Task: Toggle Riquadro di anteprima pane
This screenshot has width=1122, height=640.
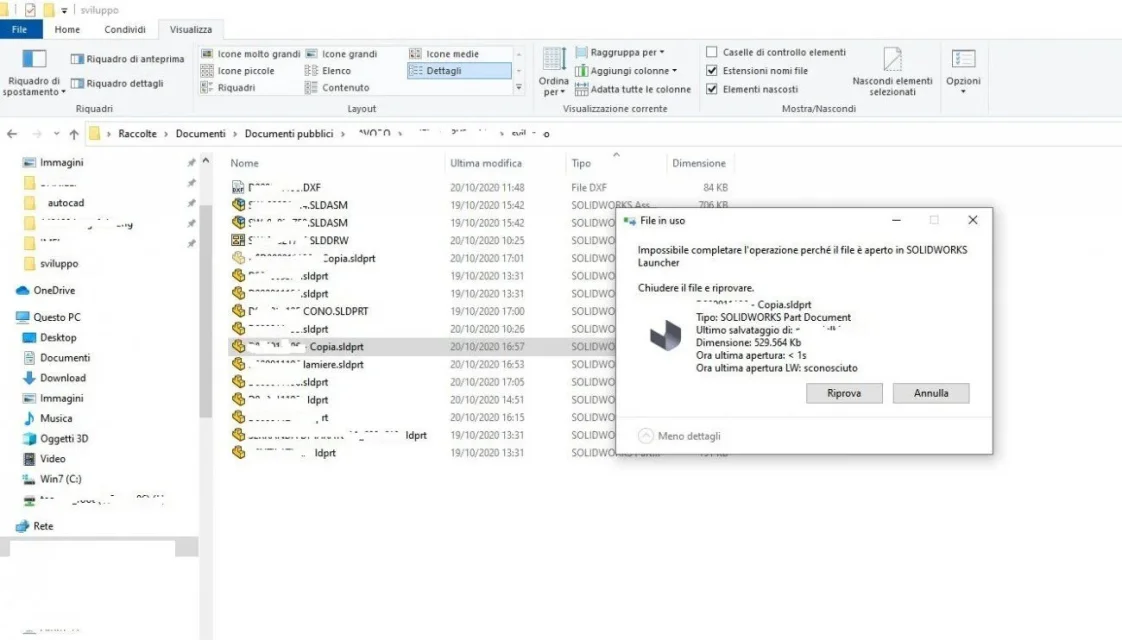Action: [x=127, y=59]
